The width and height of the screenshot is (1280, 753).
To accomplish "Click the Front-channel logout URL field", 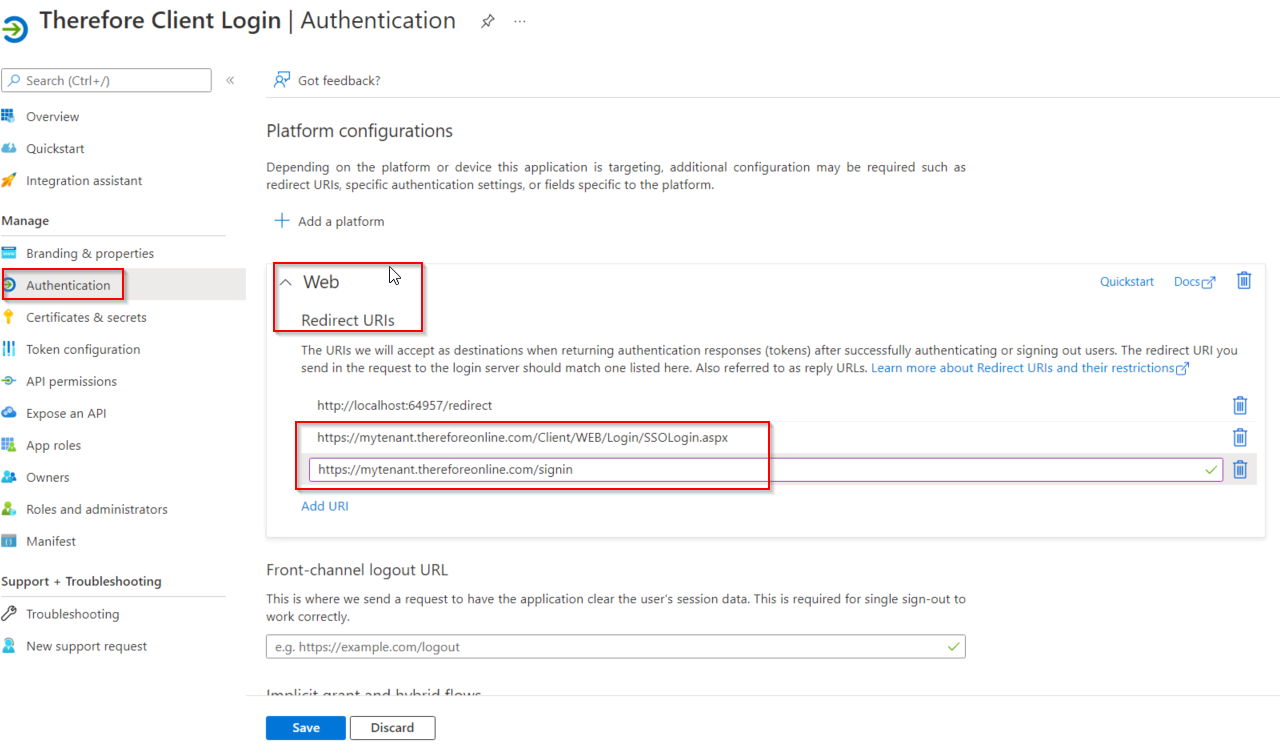I will (616, 646).
